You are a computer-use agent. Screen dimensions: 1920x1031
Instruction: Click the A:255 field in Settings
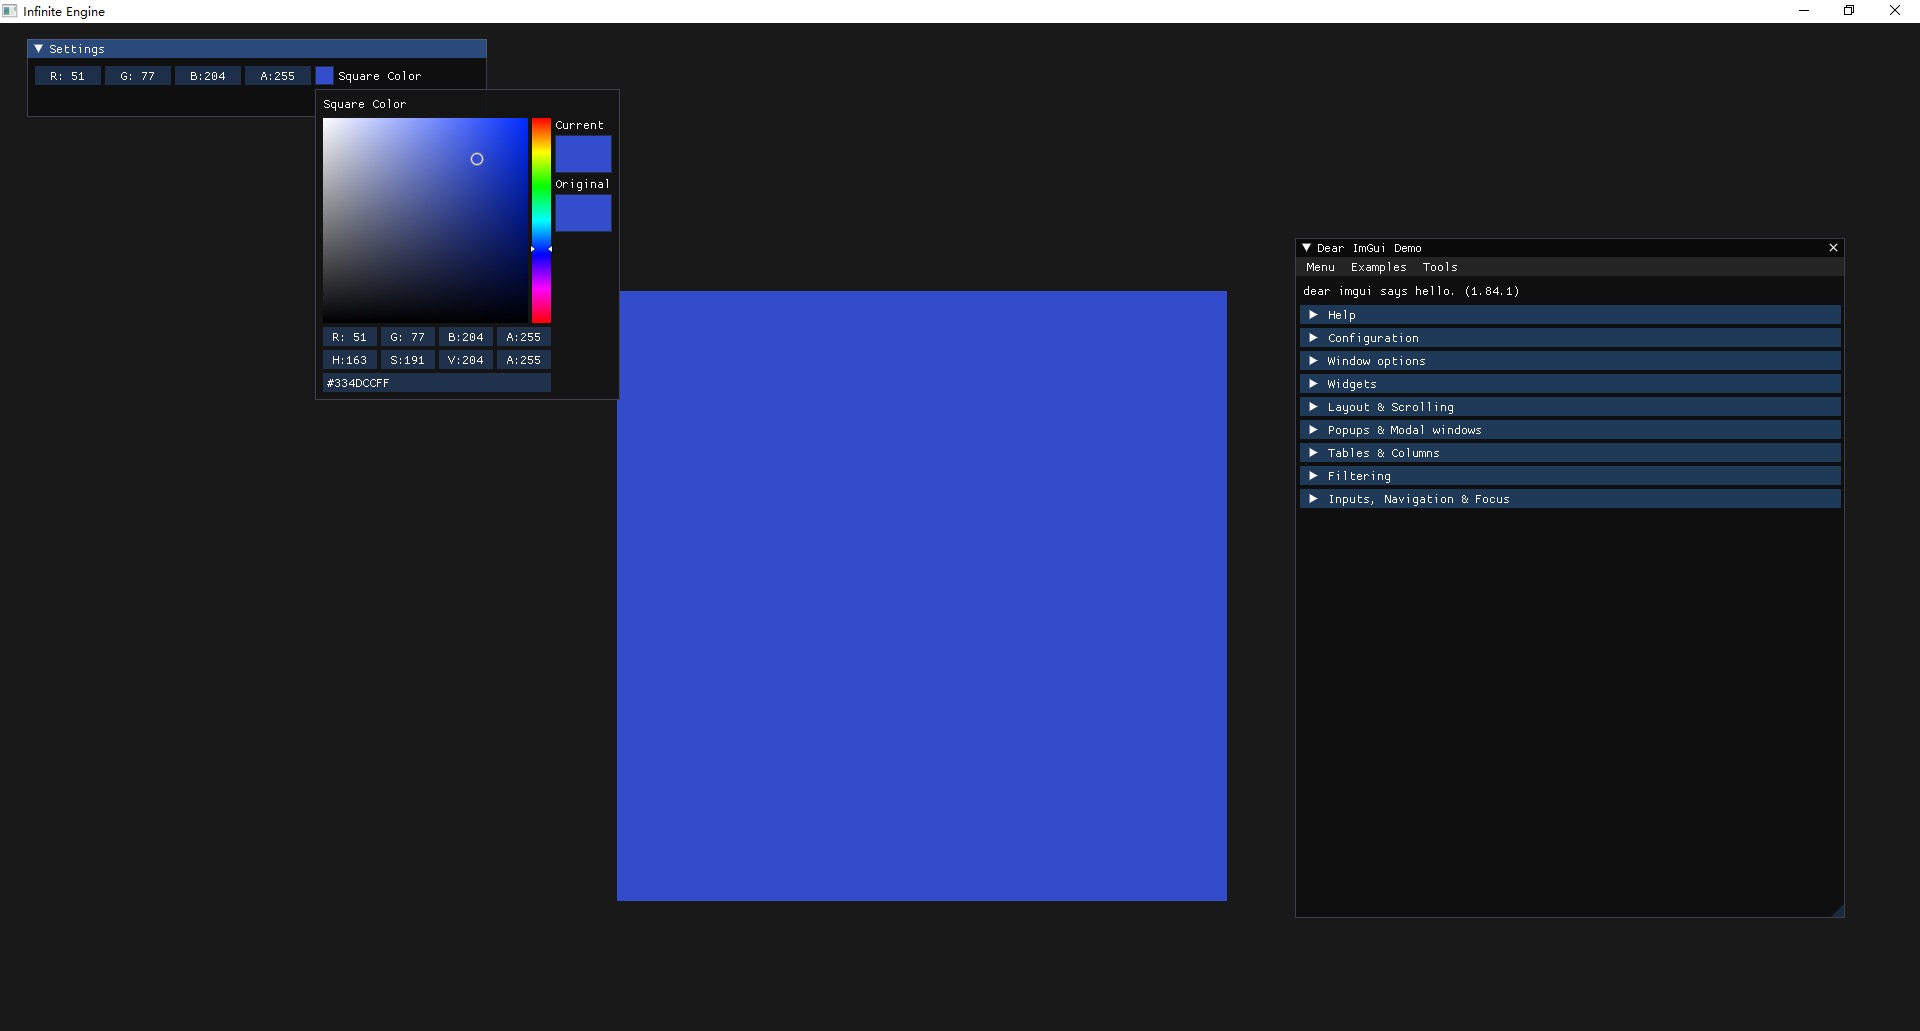278,76
